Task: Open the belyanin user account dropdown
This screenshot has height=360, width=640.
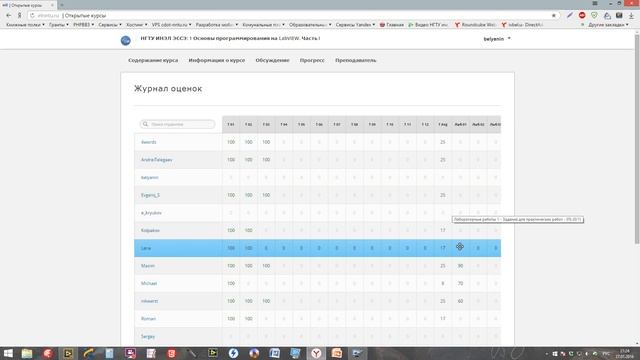Action: click(497, 39)
